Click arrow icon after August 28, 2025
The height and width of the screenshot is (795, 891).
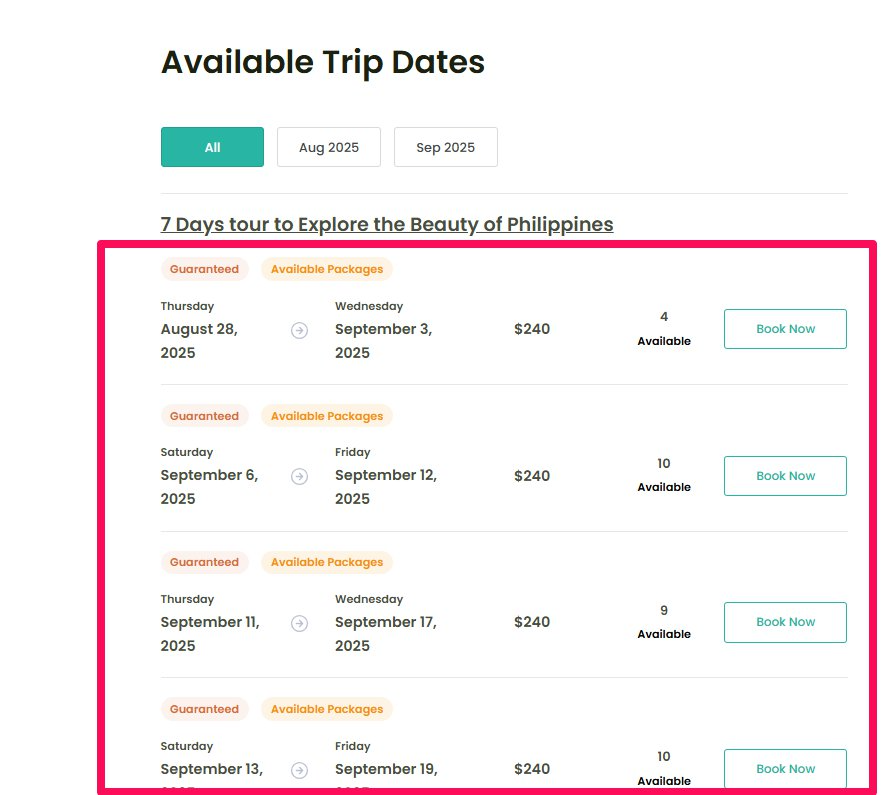(x=299, y=330)
